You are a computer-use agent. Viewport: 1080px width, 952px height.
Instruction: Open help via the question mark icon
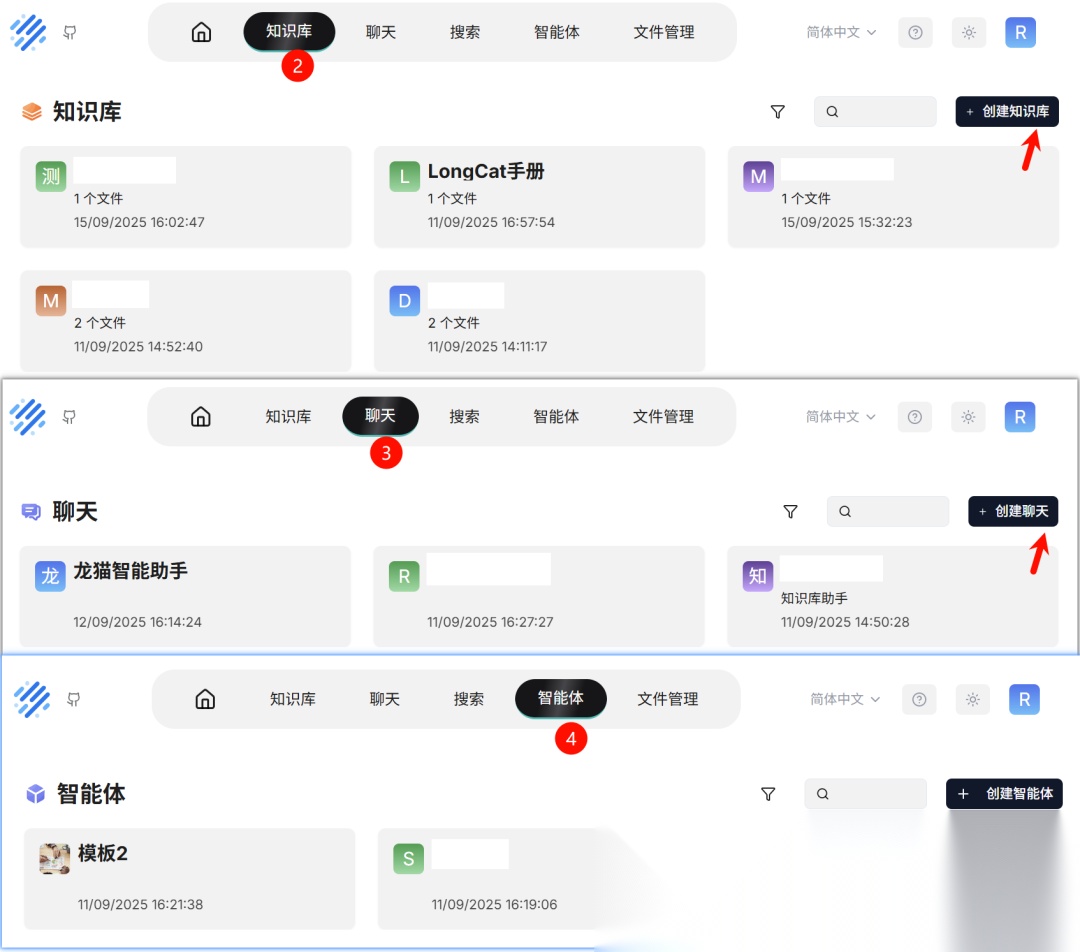pos(915,32)
